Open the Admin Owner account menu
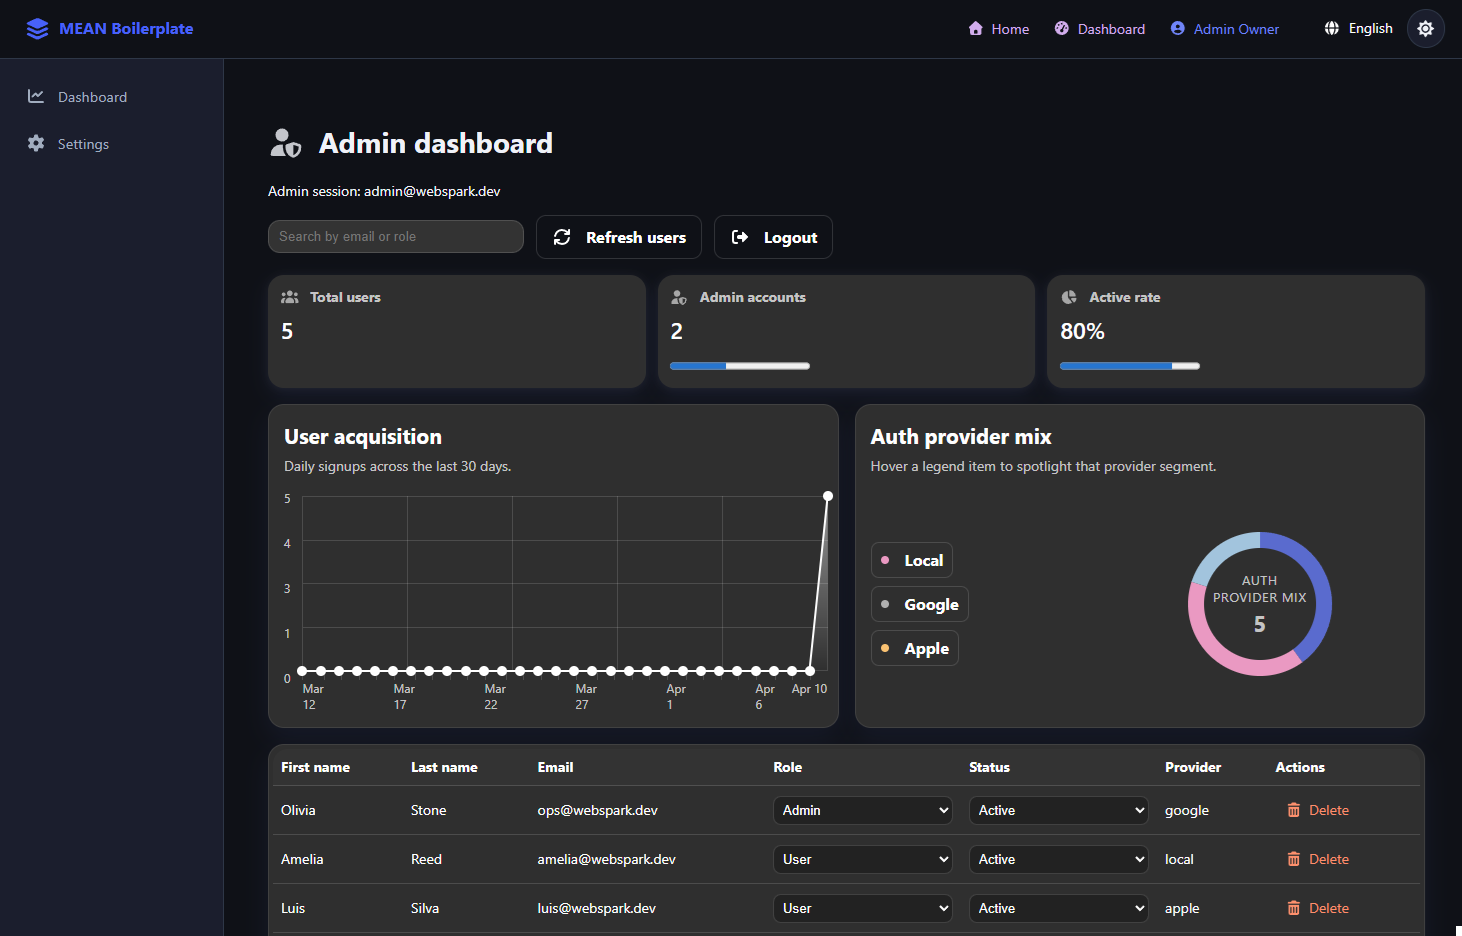Screen dimensions: 1462x936 tap(1224, 28)
